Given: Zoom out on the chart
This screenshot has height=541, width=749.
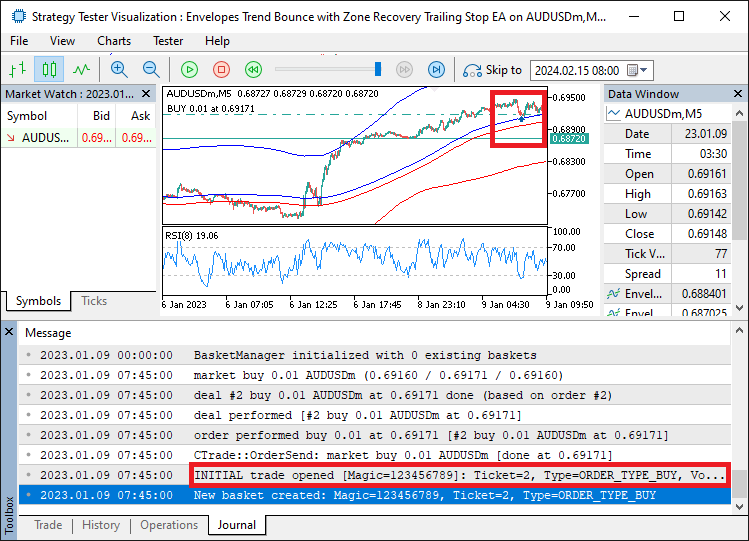Looking at the screenshot, I should (x=151, y=70).
